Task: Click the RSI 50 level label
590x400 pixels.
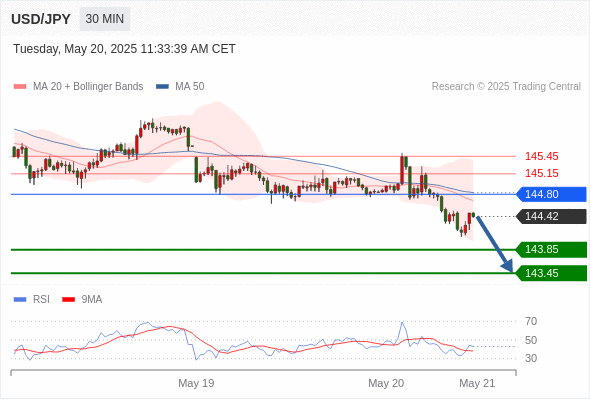Action: pos(531,340)
